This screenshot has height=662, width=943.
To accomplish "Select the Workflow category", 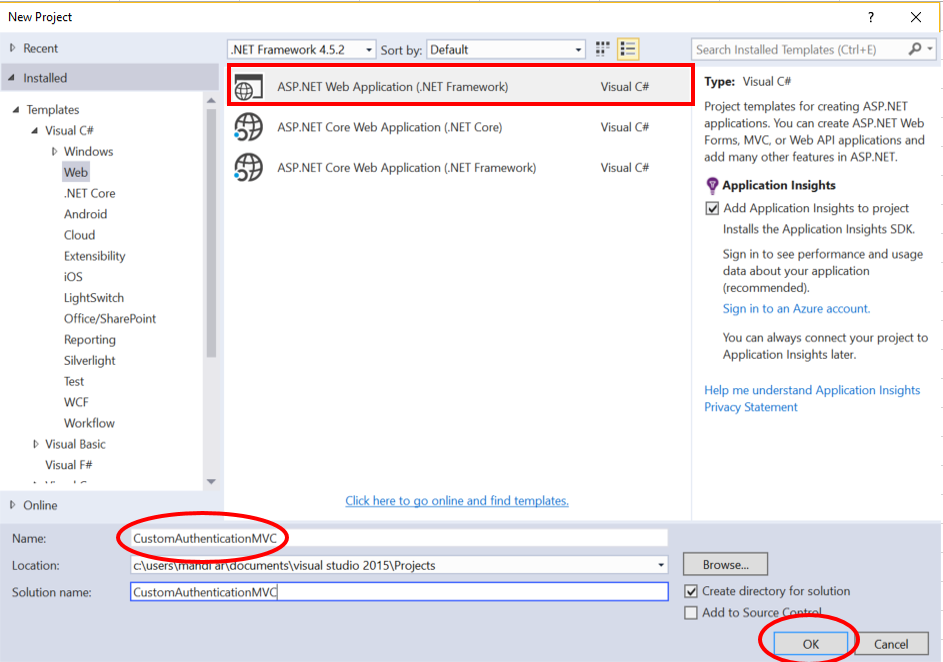I will [89, 423].
